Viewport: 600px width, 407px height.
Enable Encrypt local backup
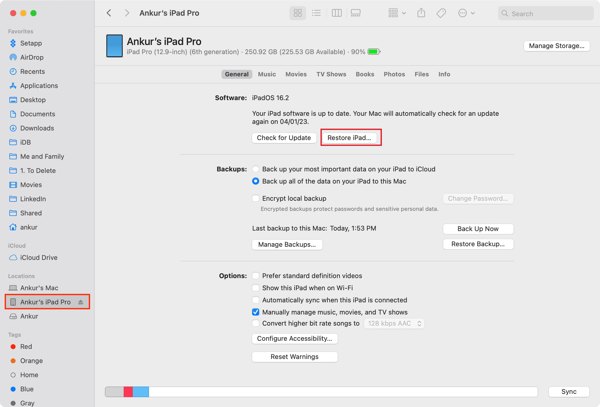tap(256, 199)
